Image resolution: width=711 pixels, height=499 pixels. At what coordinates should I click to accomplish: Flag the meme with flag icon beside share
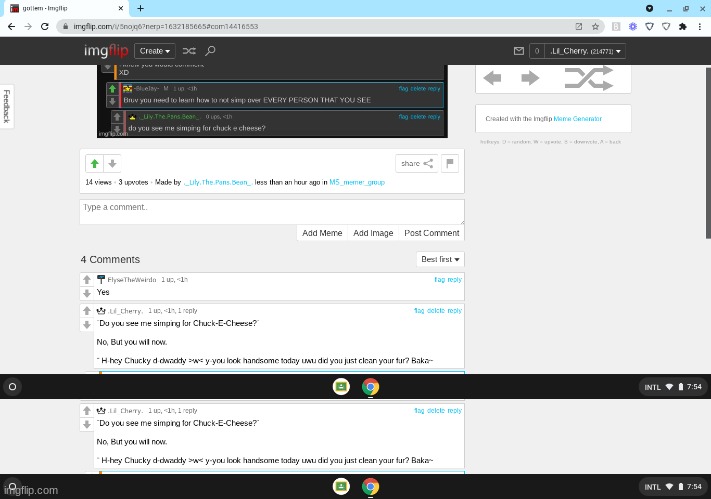click(450, 164)
